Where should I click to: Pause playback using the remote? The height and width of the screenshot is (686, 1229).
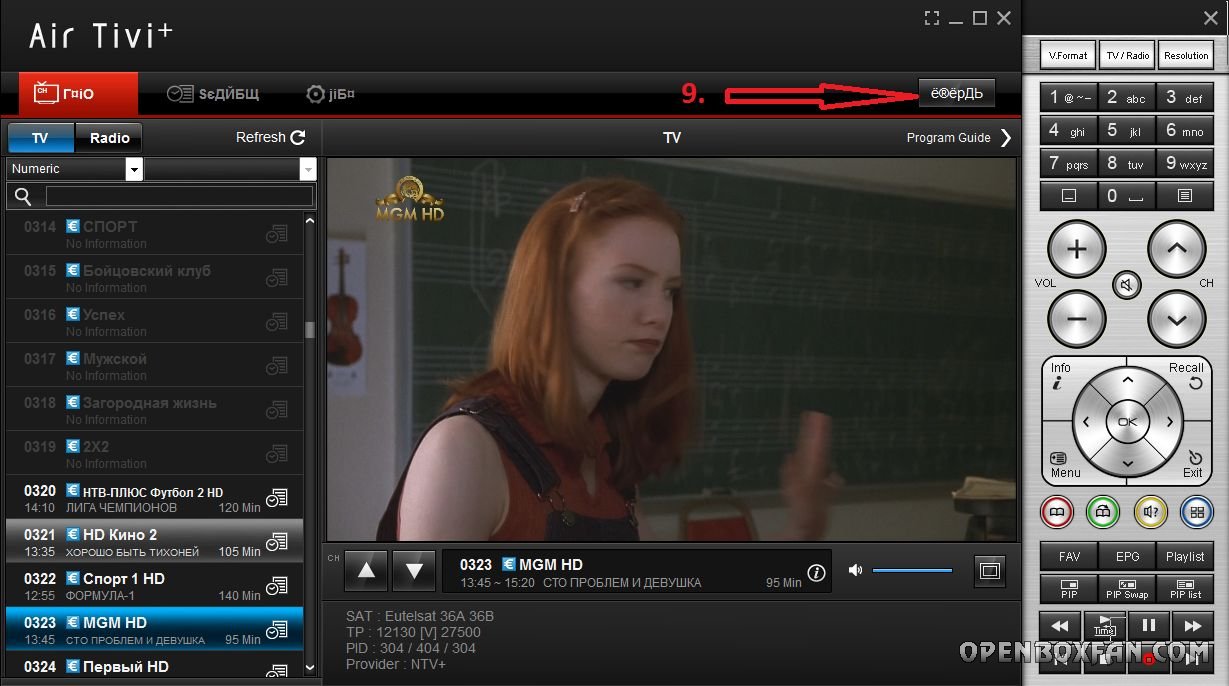[x=1150, y=625]
